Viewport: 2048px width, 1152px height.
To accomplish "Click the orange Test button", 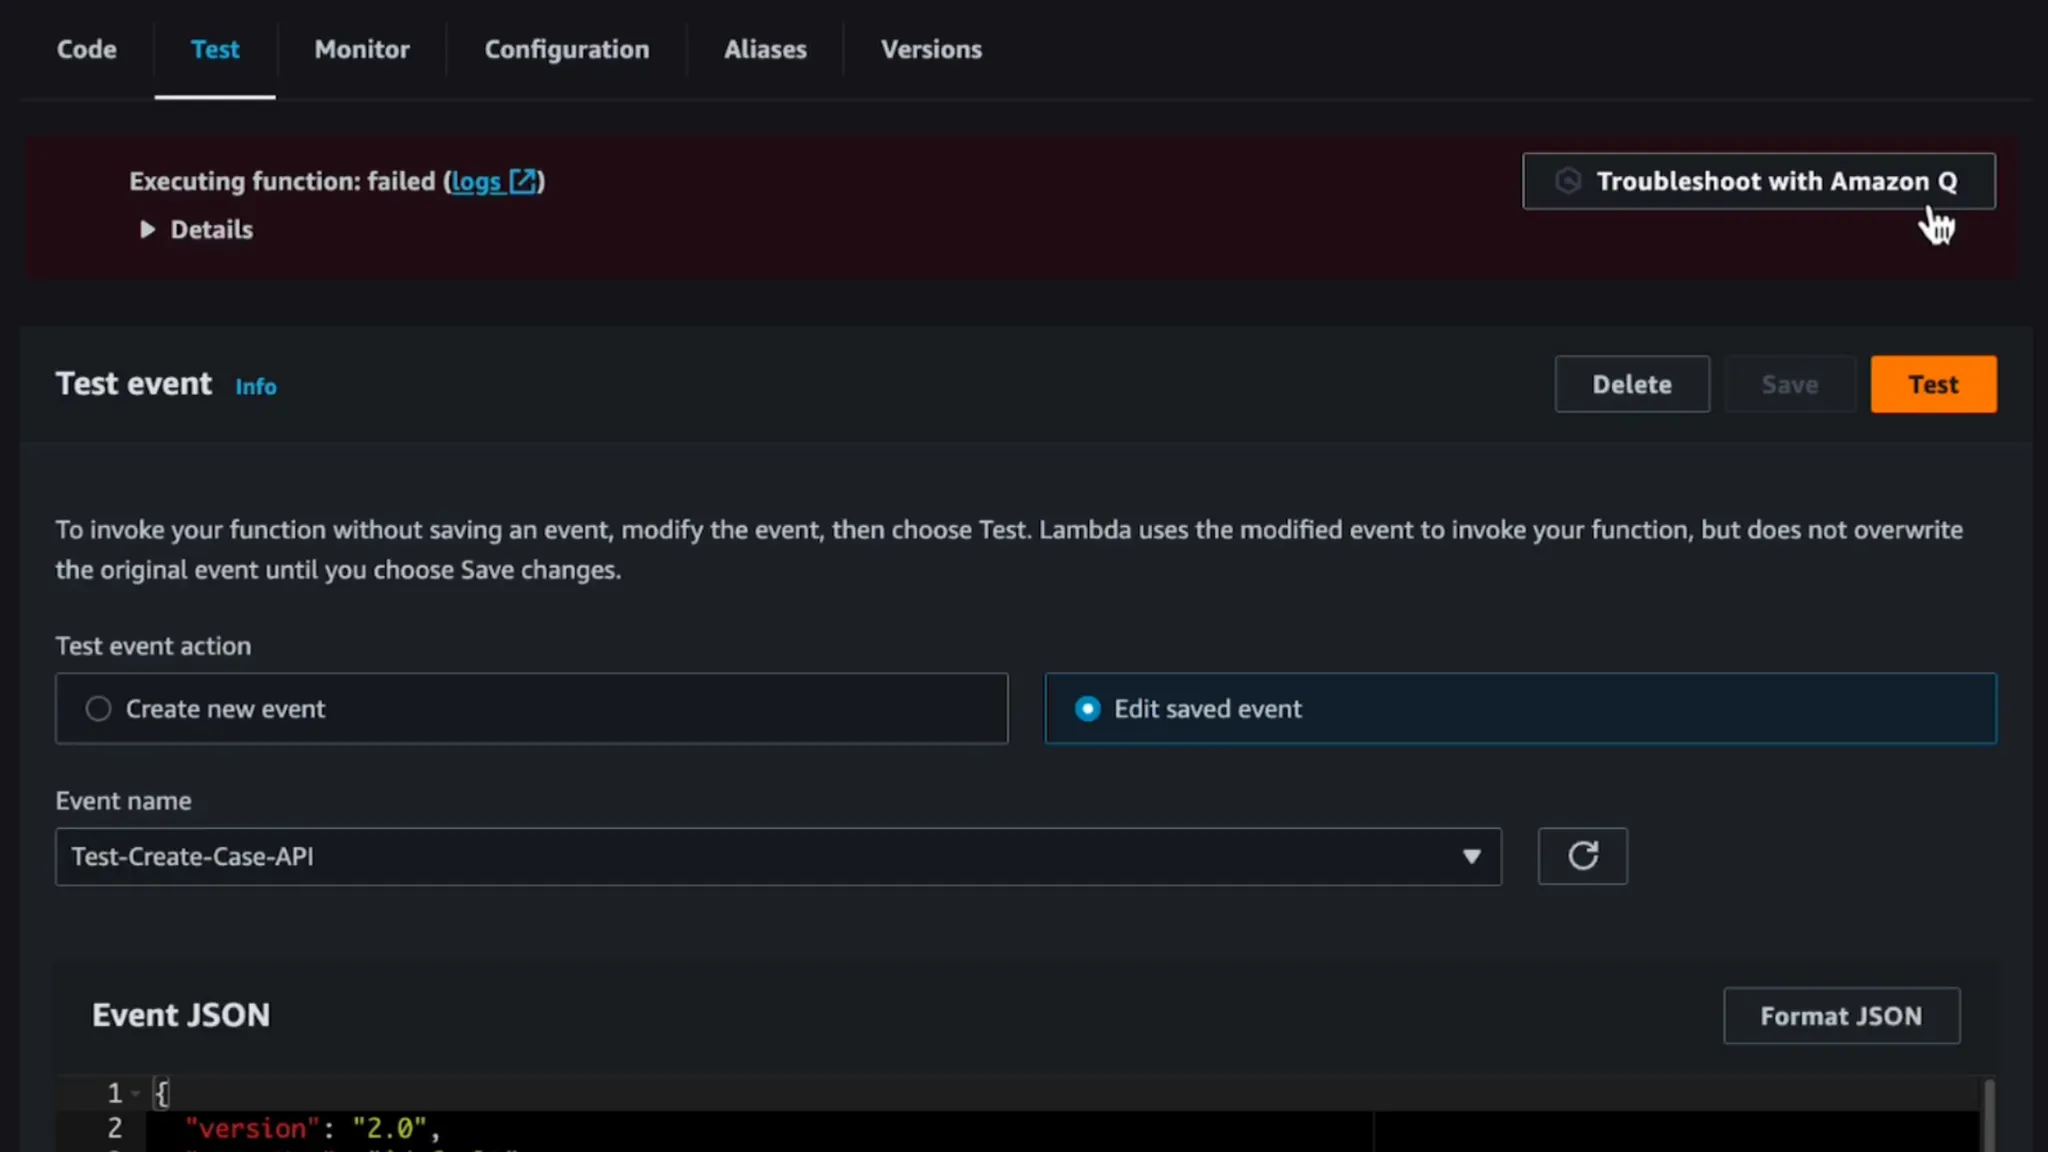I will tap(1932, 384).
